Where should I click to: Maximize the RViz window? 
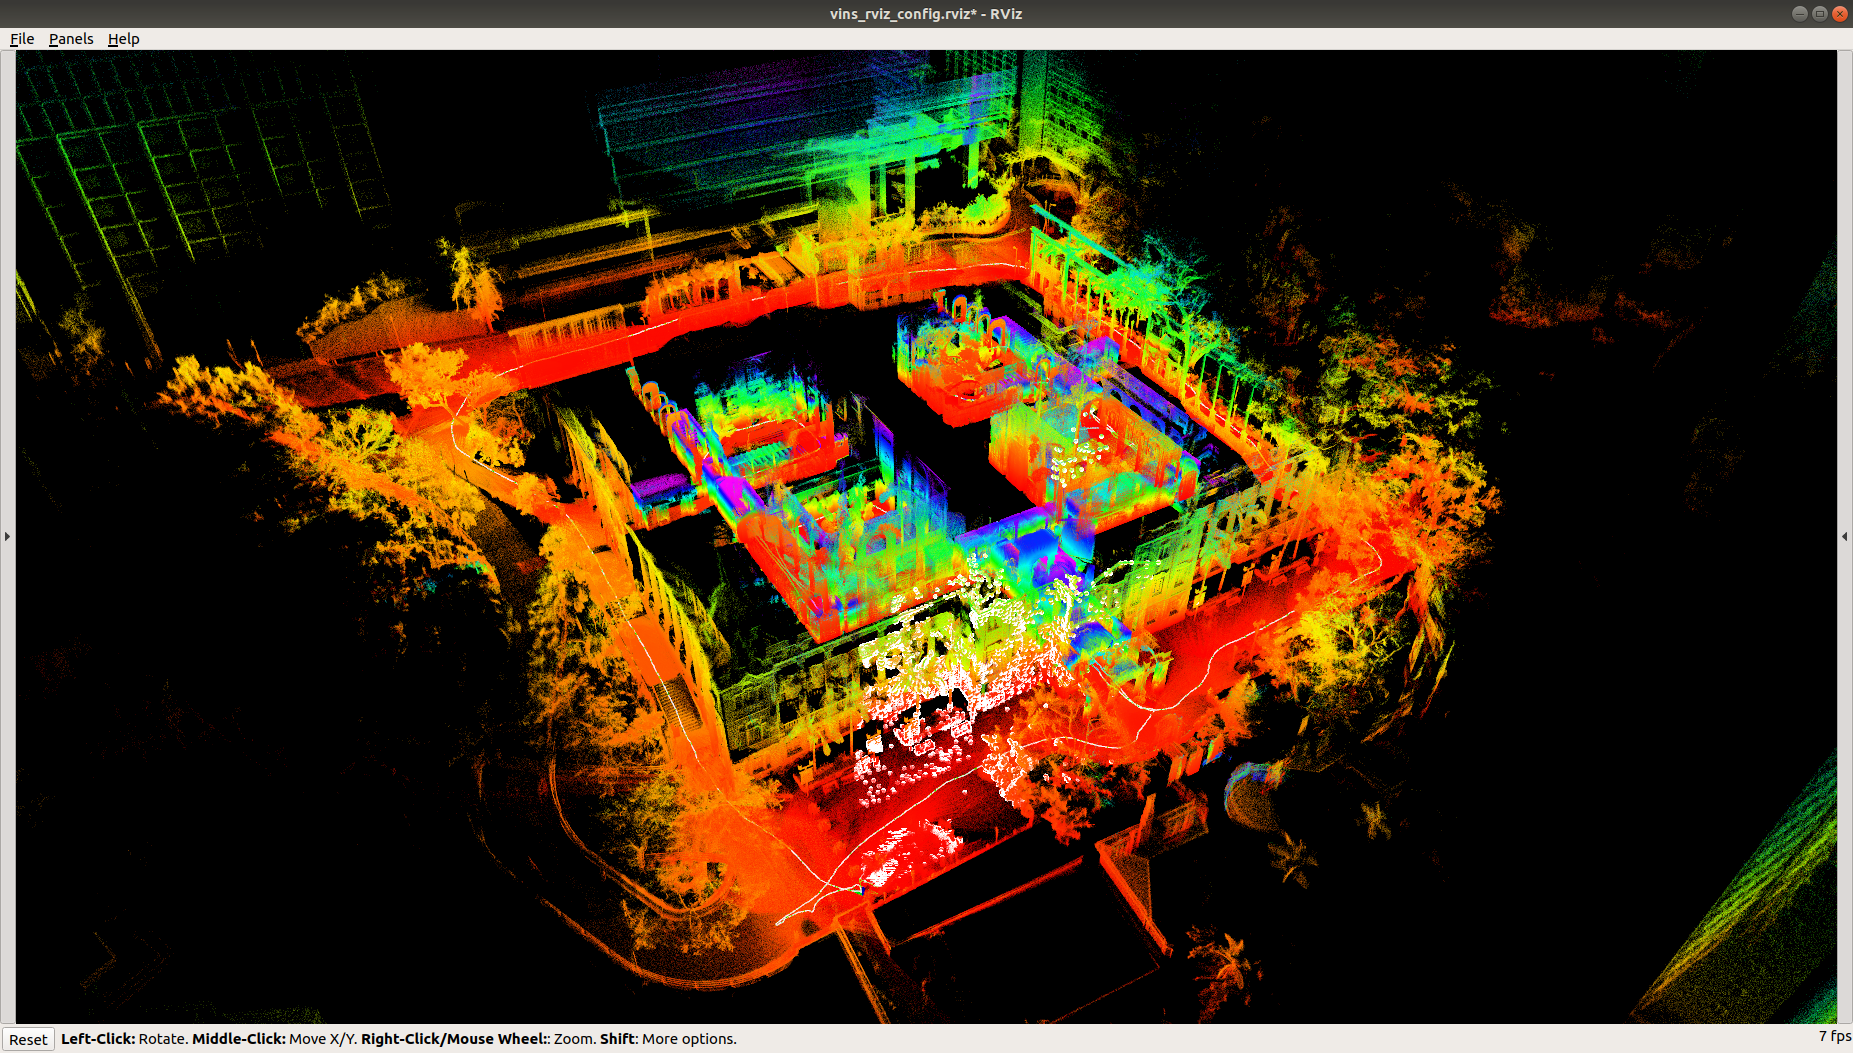pos(1820,14)
